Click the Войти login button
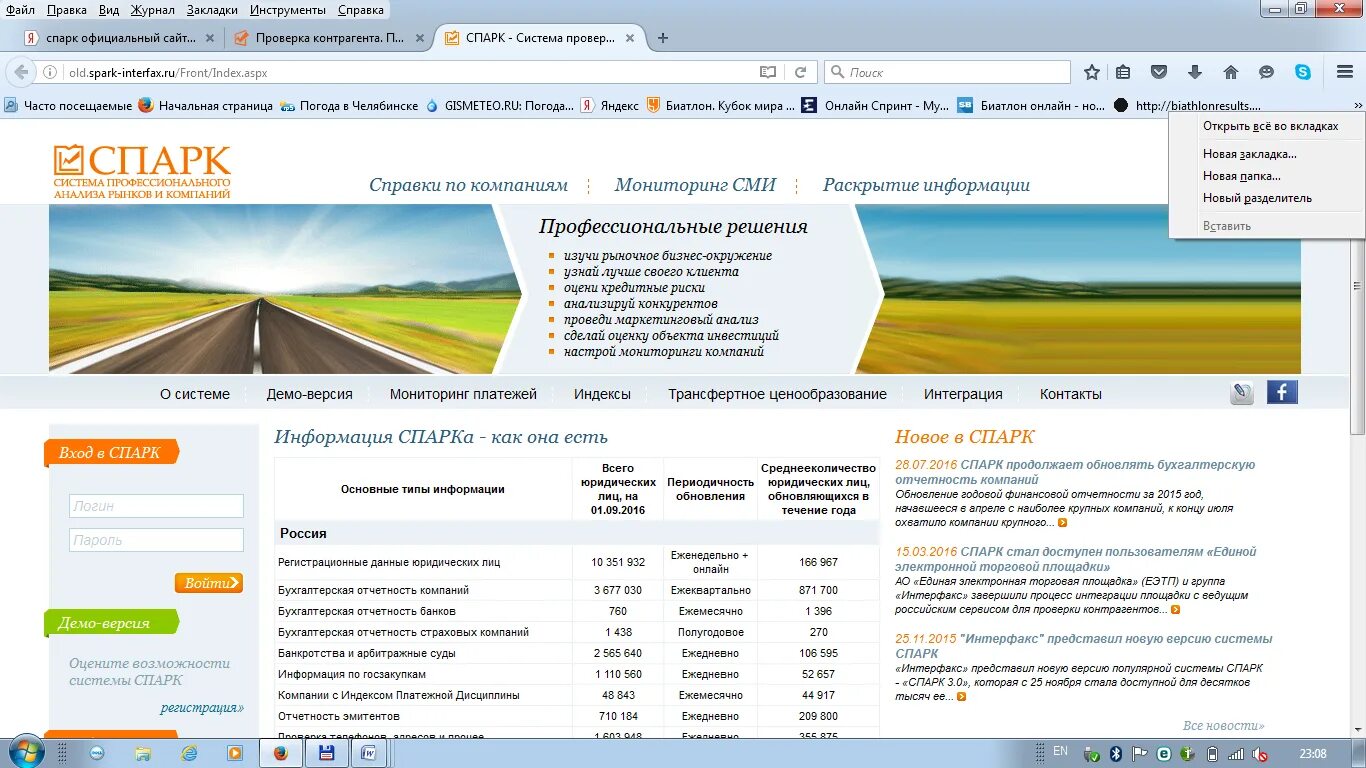Viewport: 1366px width, 768px height. tap(208, 583)
